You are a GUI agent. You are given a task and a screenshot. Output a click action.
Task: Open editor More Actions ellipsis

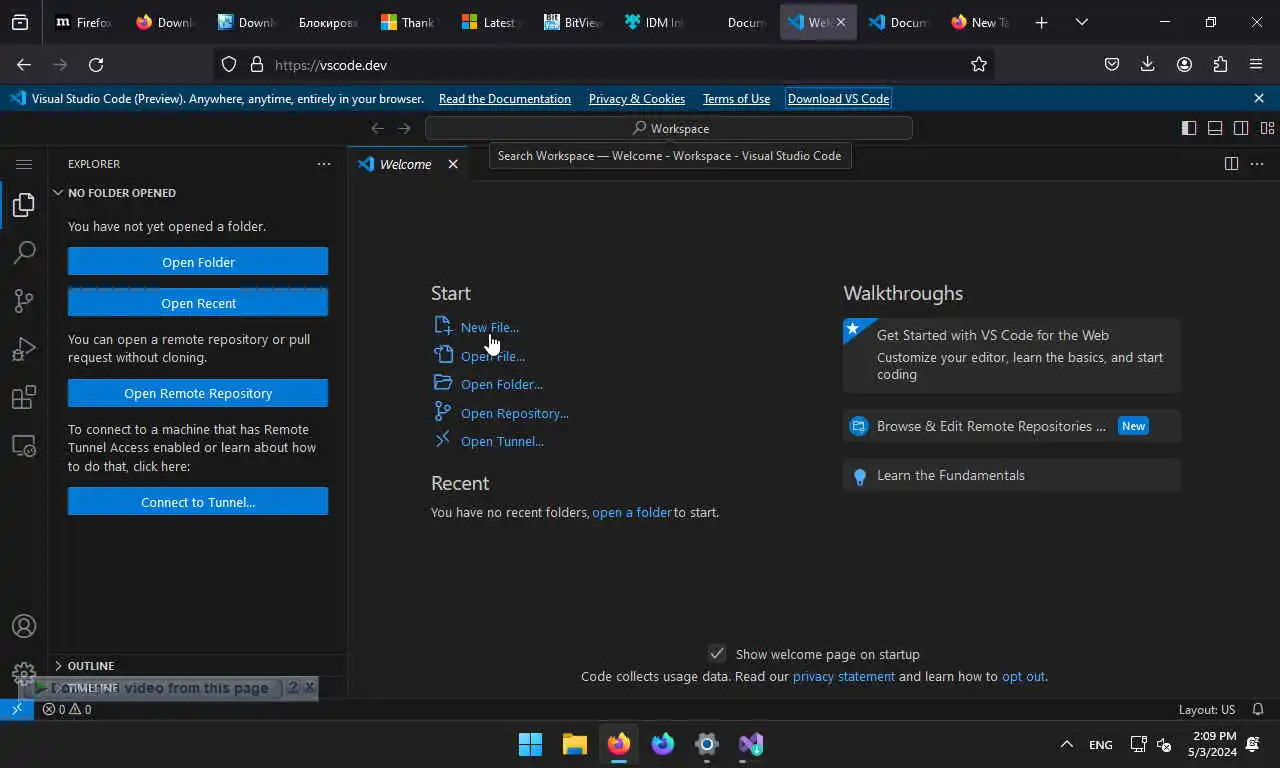(1257, 164)
